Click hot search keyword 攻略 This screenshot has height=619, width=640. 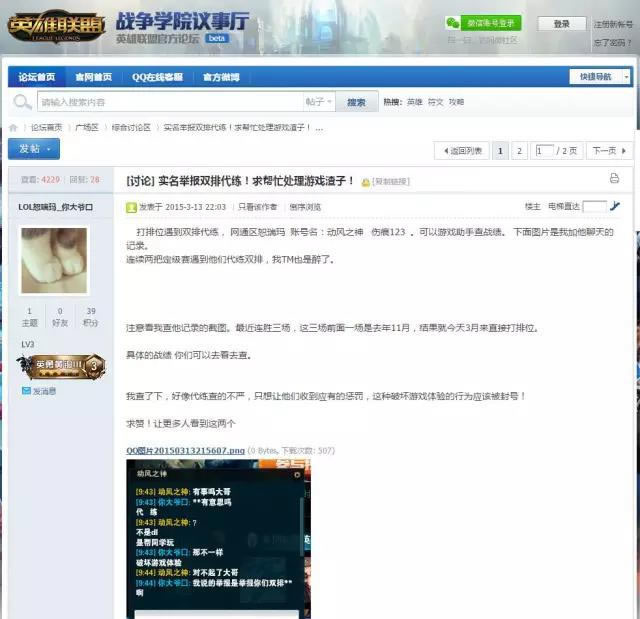click(456, 102)
